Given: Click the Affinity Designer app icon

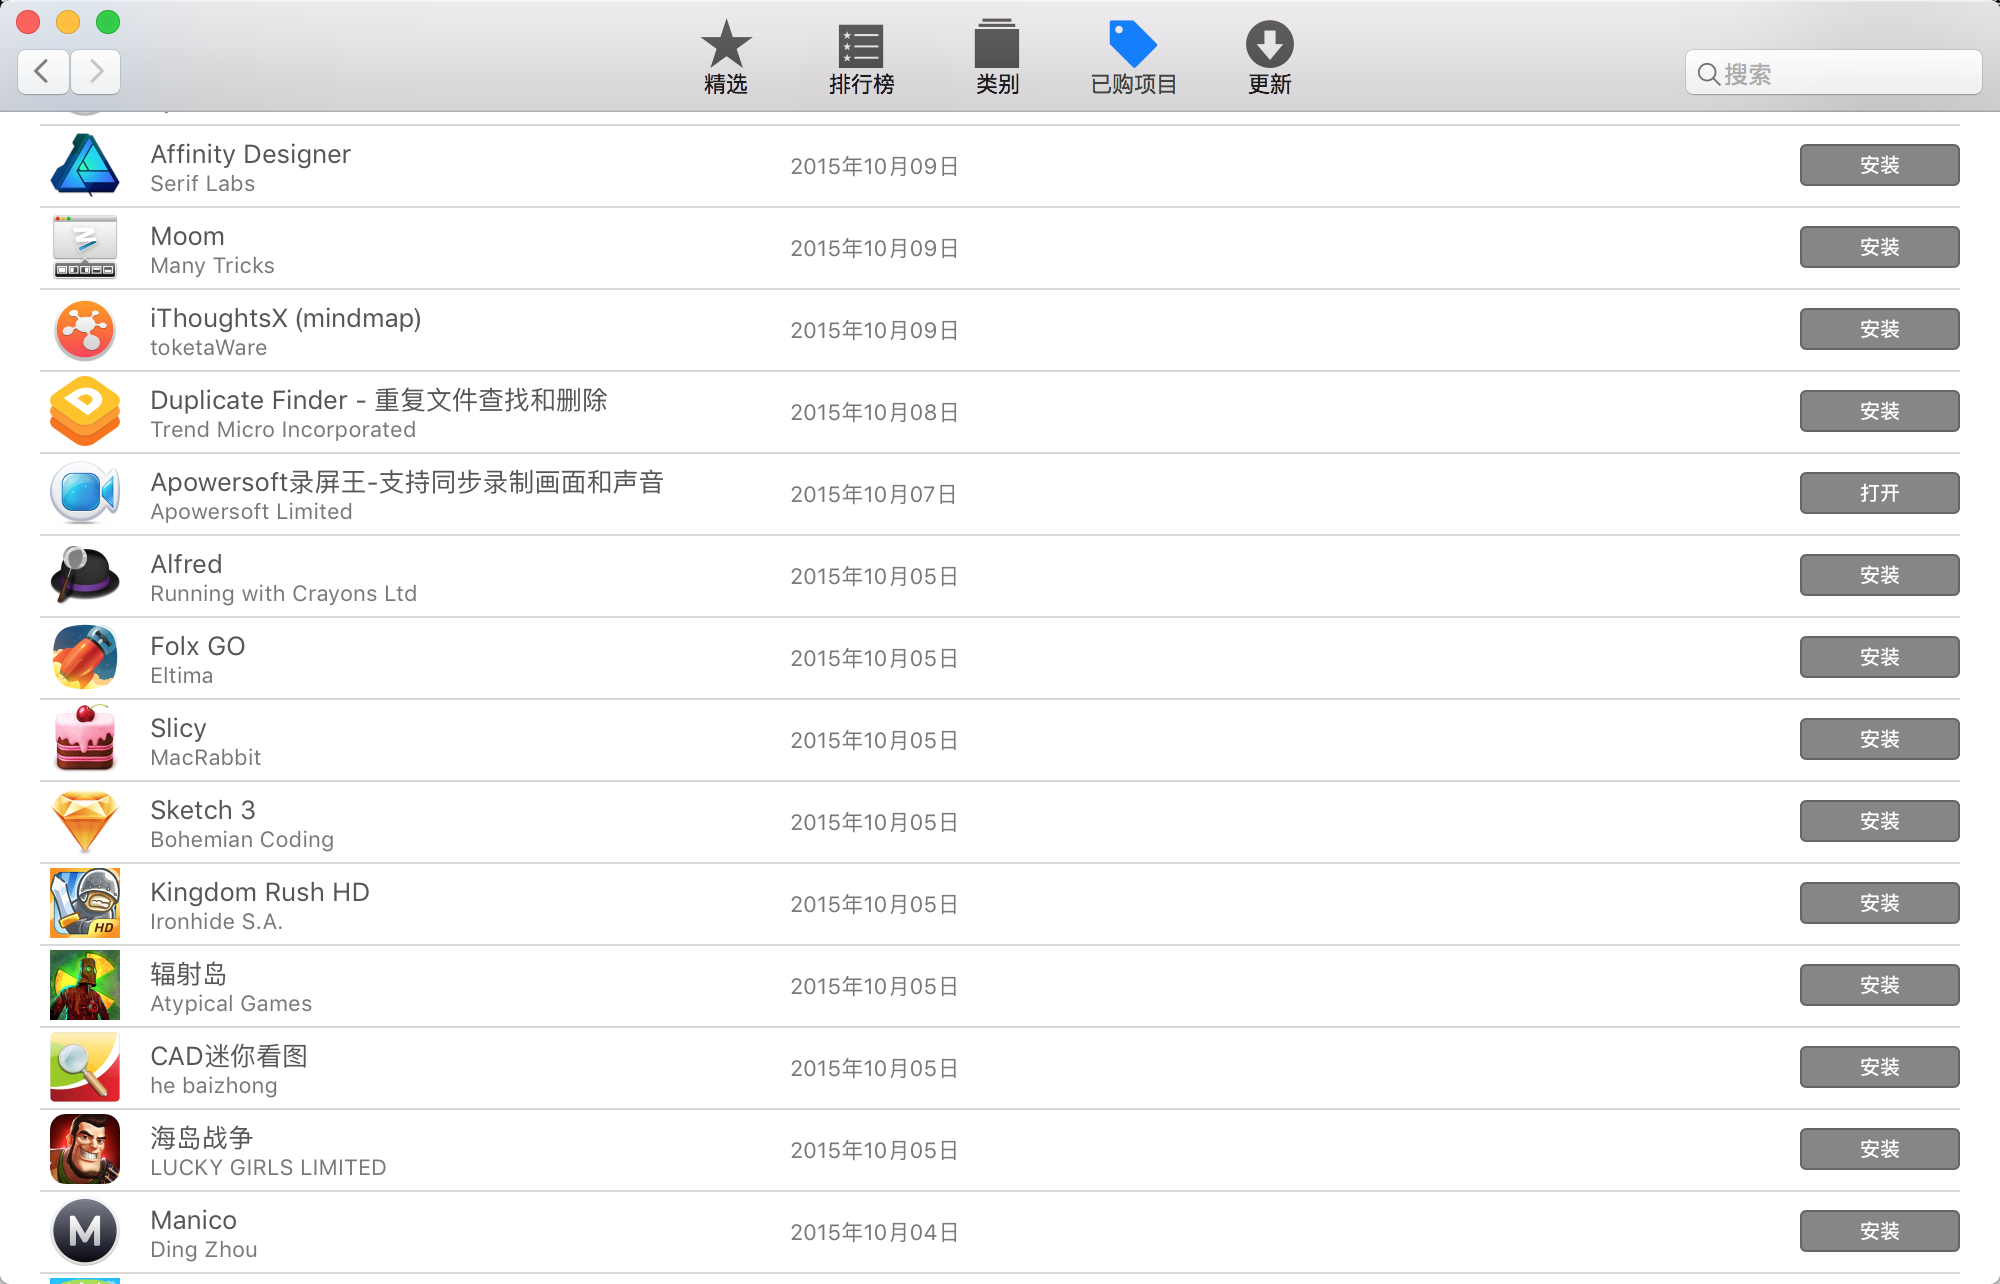Looking at the screenshot, I should point(85,165).
